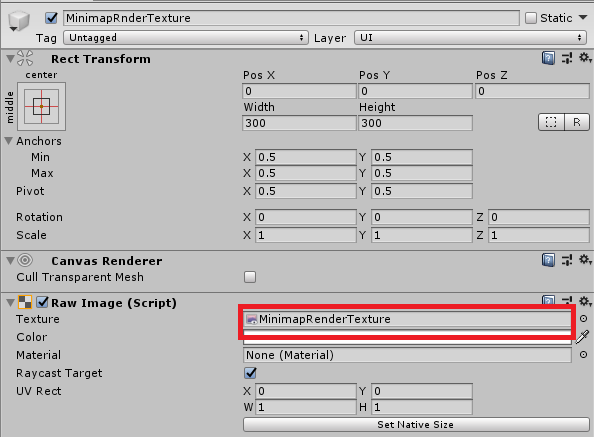Viewport: 594px width, 437px height.
Task: Collapse the Raw Image component
Action: click(10, 303)
